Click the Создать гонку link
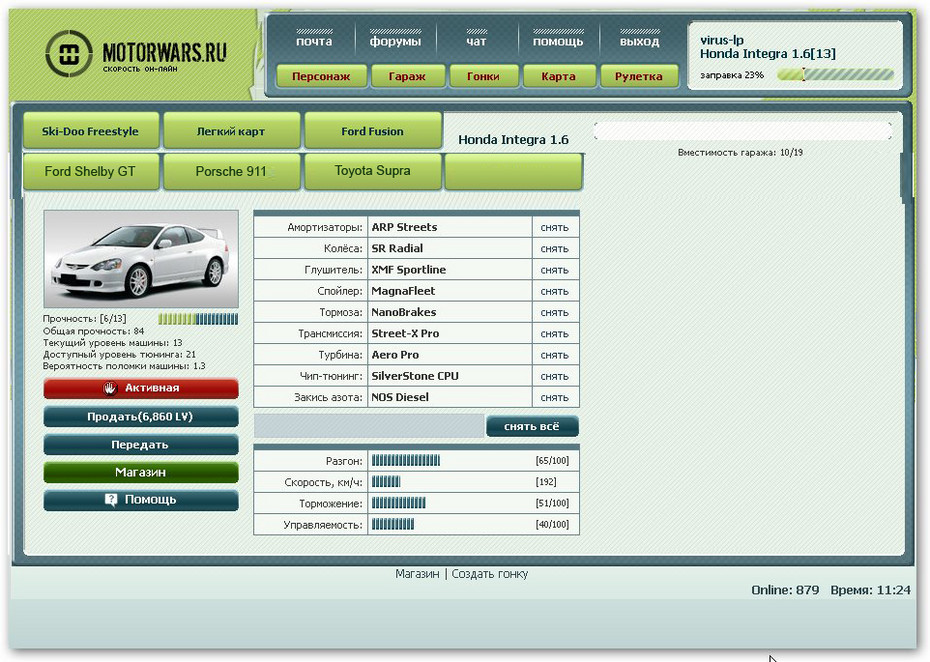 [x=490, y=574]
